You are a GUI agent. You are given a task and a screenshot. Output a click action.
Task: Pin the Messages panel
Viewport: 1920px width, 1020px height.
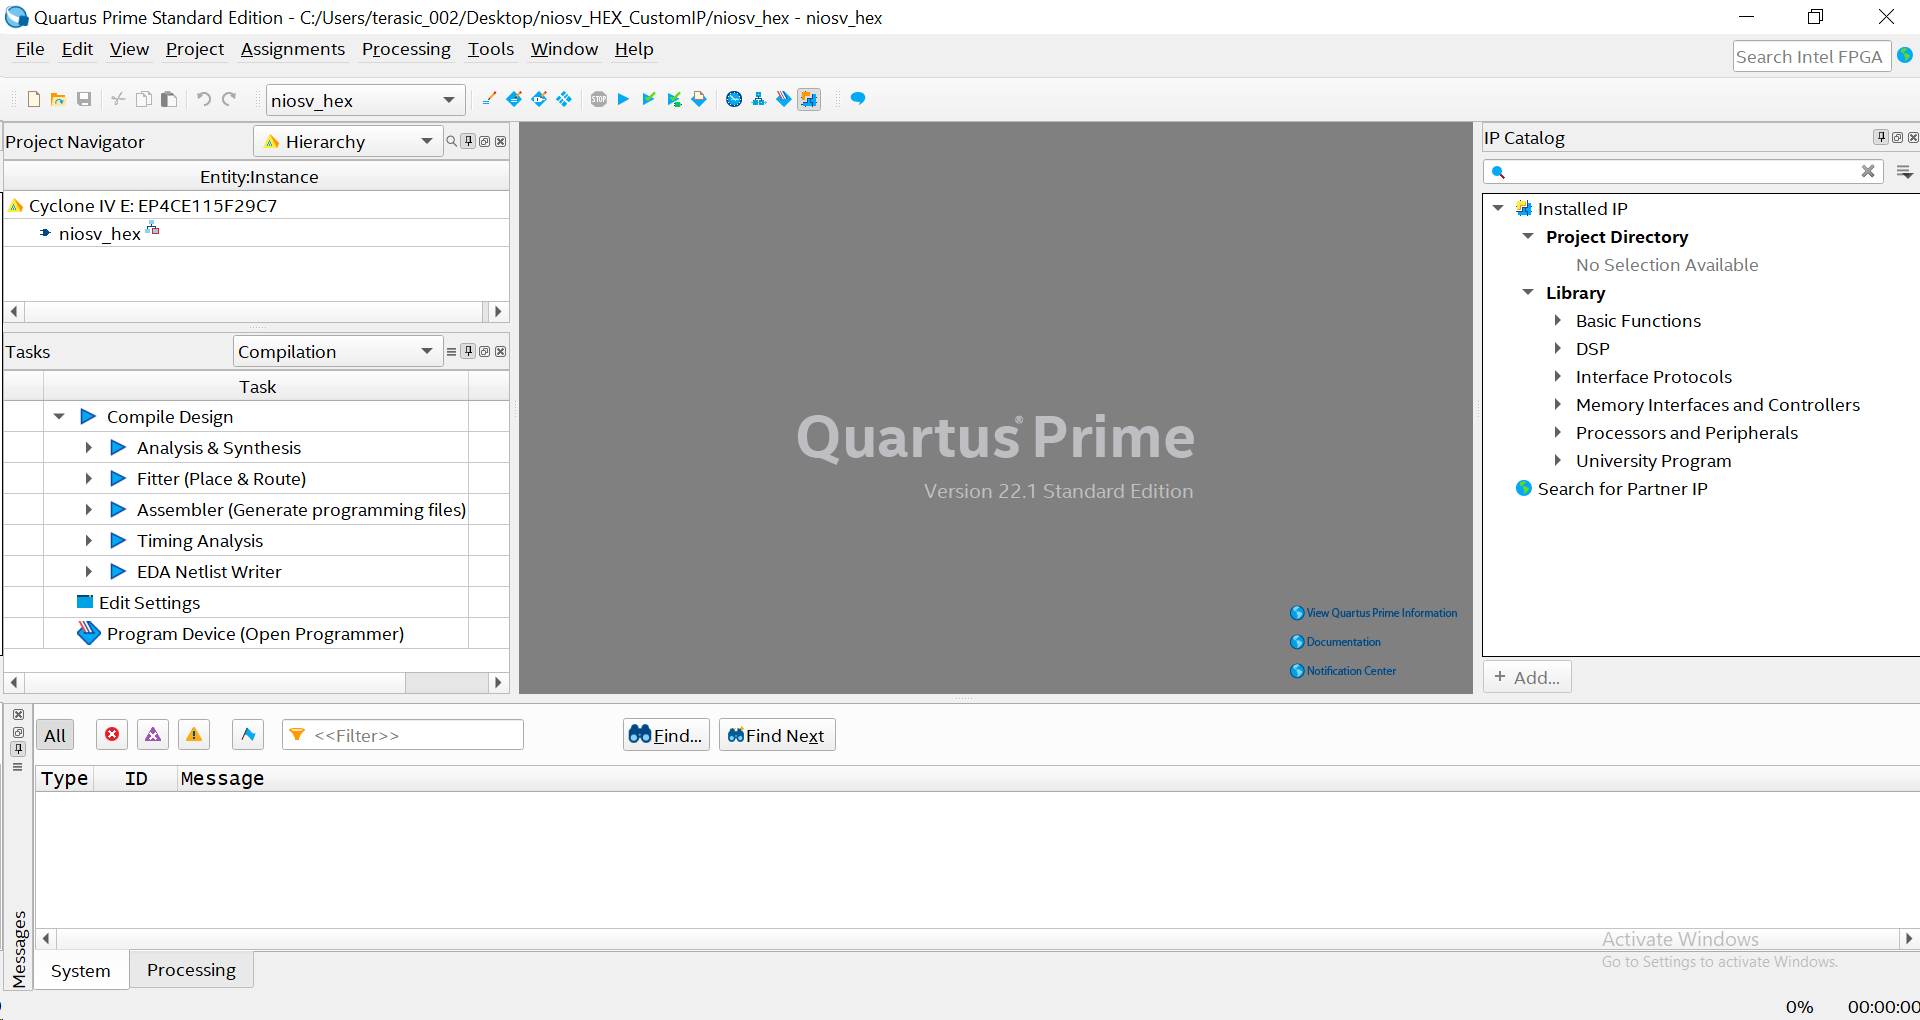[18, 748]
